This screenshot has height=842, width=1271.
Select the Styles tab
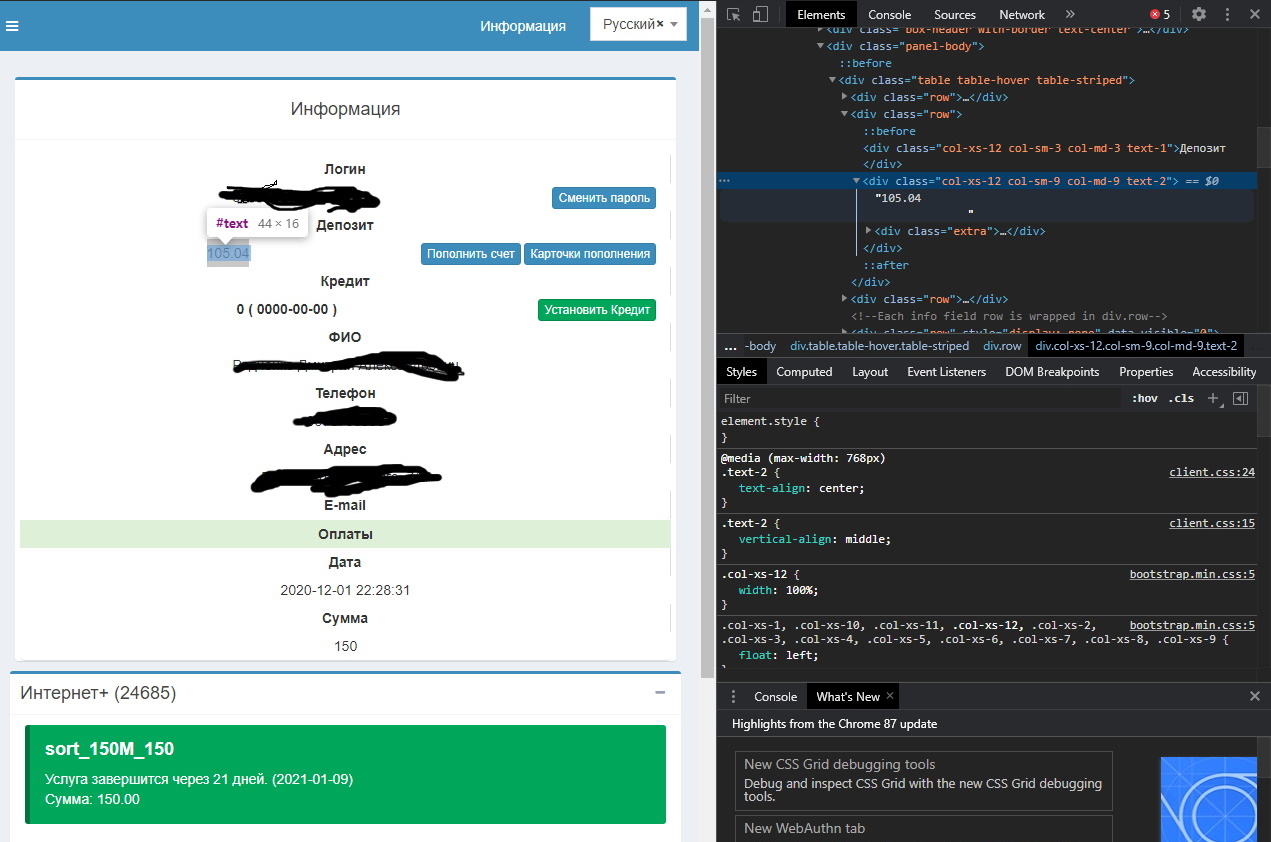741,371
